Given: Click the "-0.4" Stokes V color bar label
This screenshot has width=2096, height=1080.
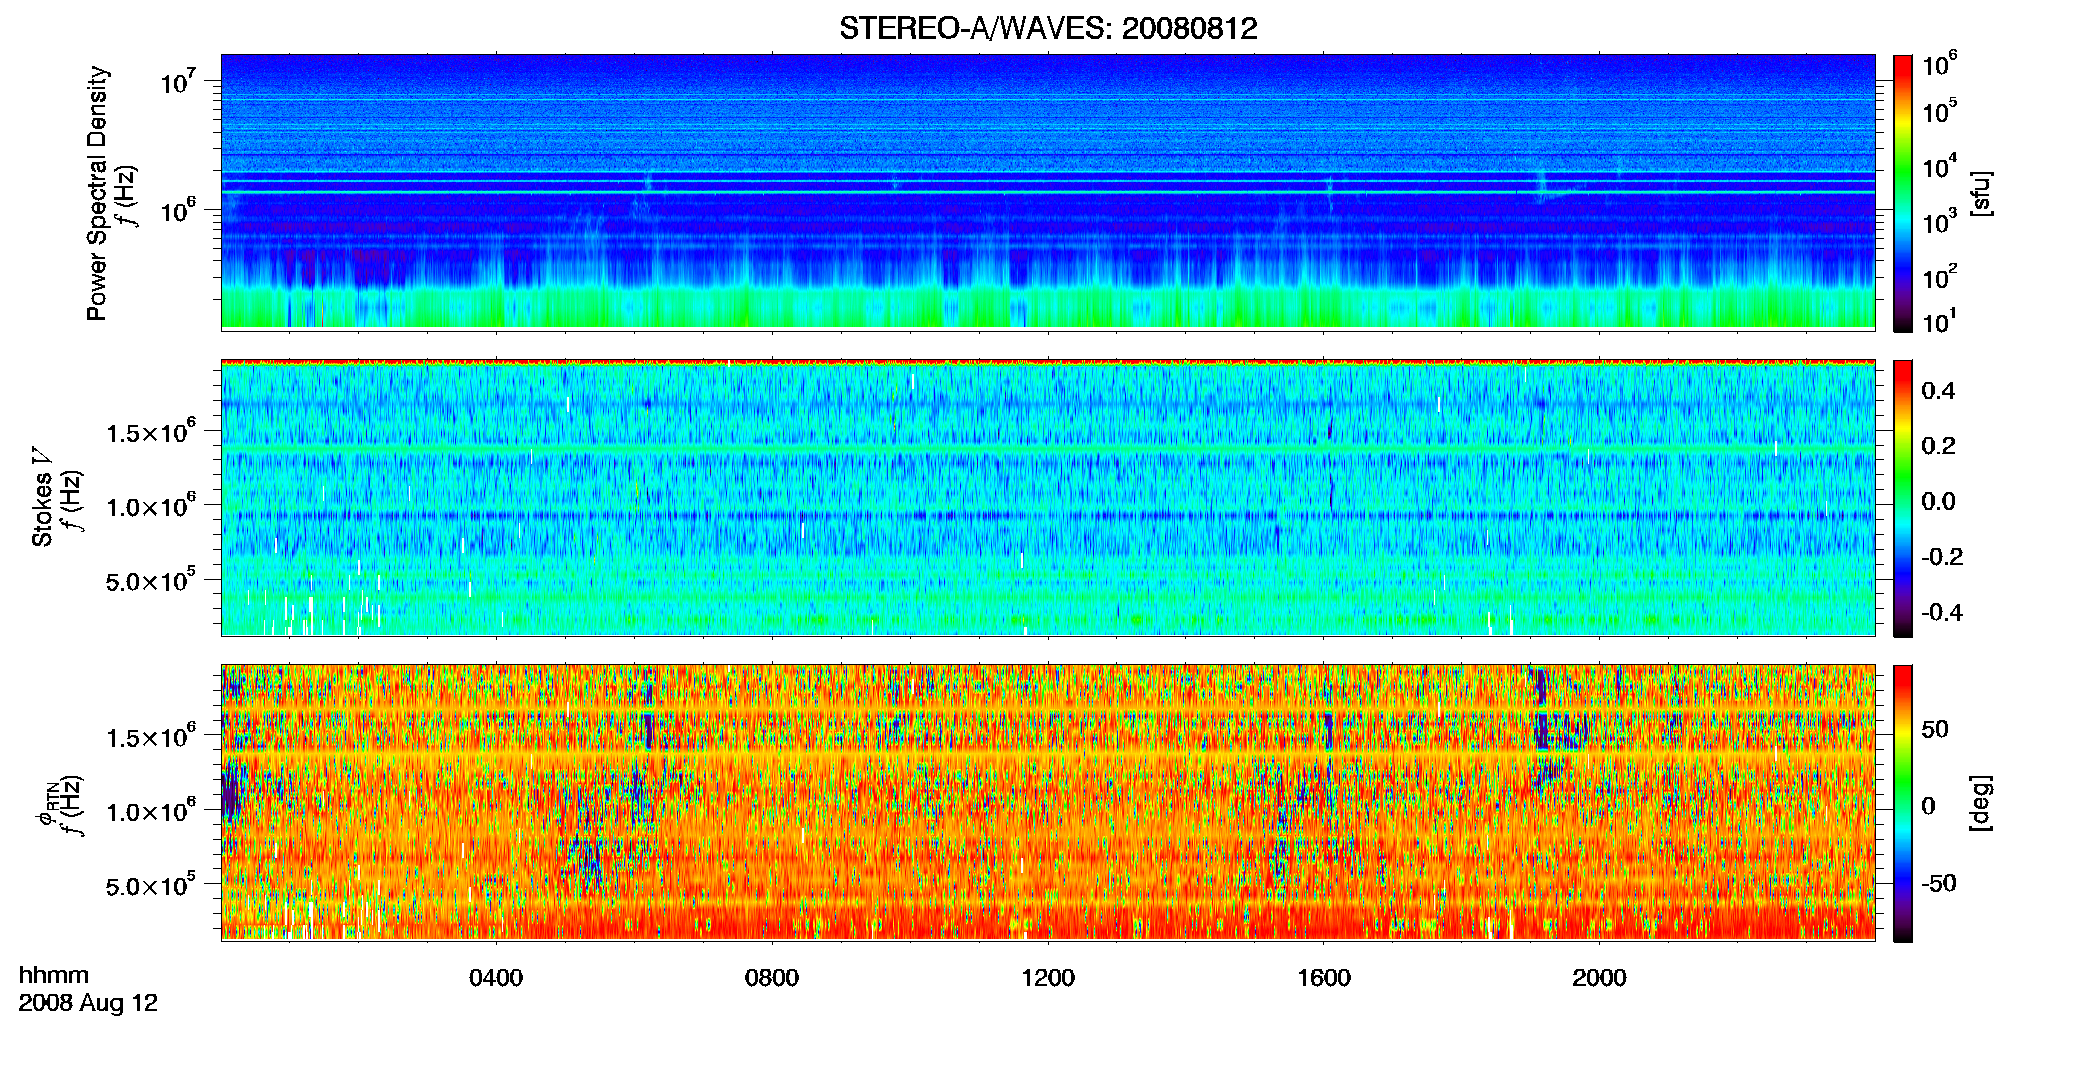Looking at the screenshot, I should 1942,612.
